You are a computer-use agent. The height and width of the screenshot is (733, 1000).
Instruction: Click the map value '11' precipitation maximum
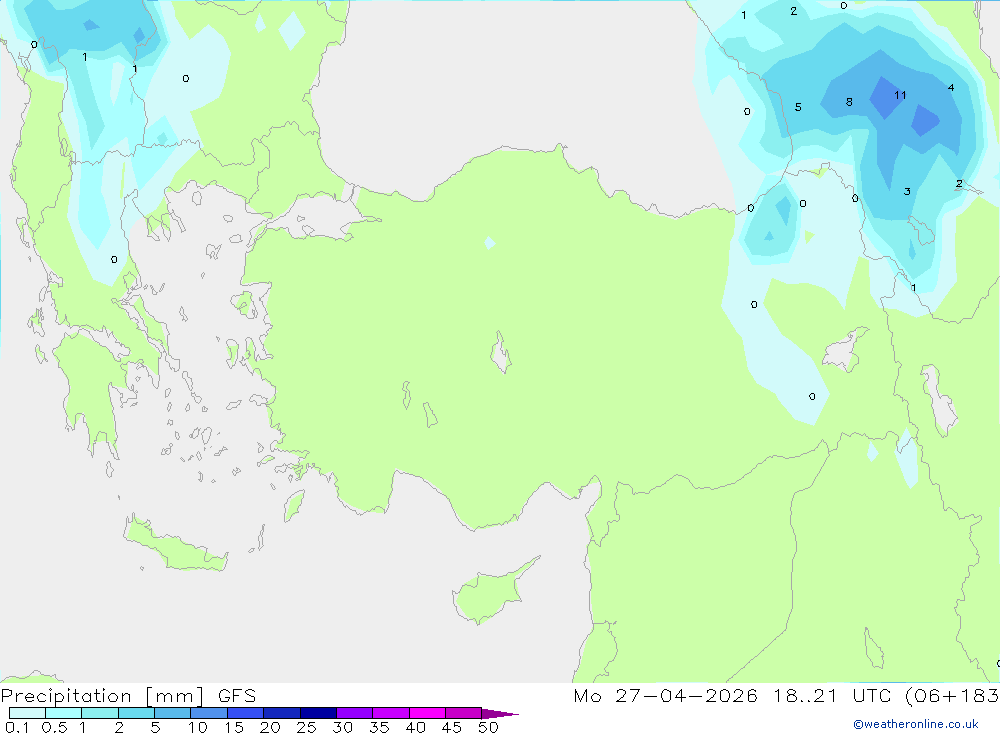click(900, 95)
